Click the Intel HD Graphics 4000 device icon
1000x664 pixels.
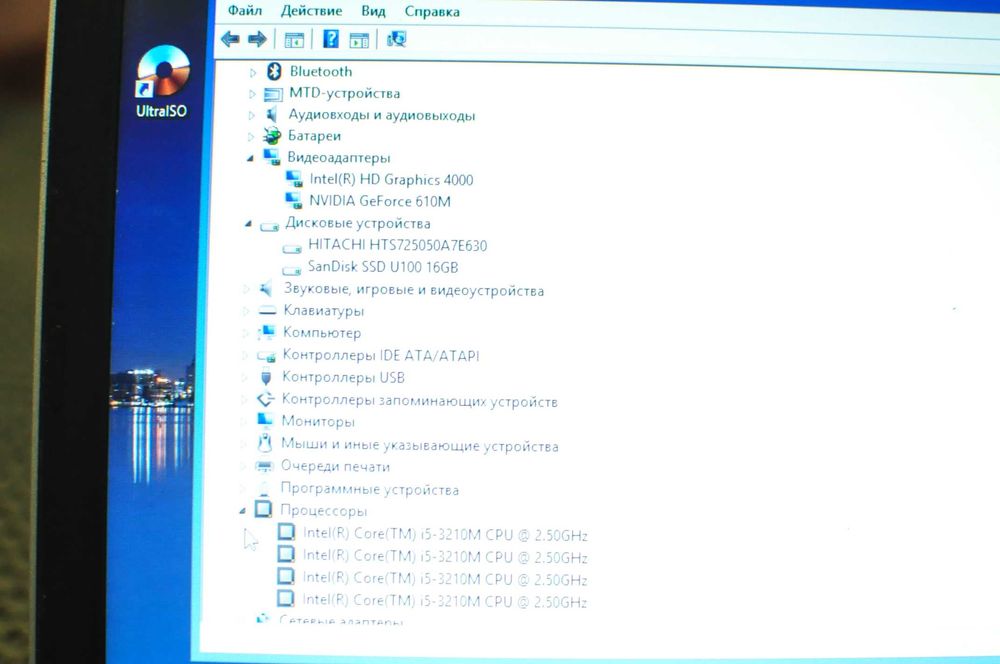click(x=294, y=179)
